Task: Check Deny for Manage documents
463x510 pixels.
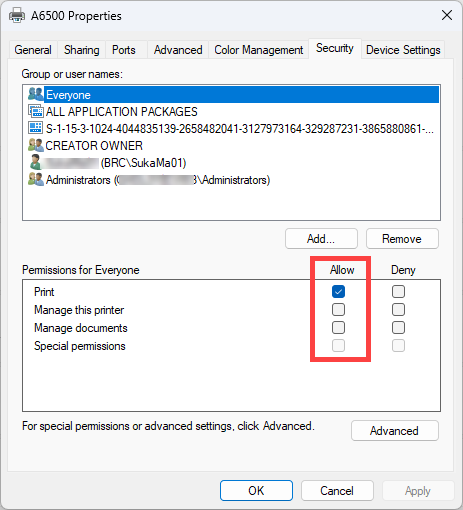Action: tap(398, 328)
